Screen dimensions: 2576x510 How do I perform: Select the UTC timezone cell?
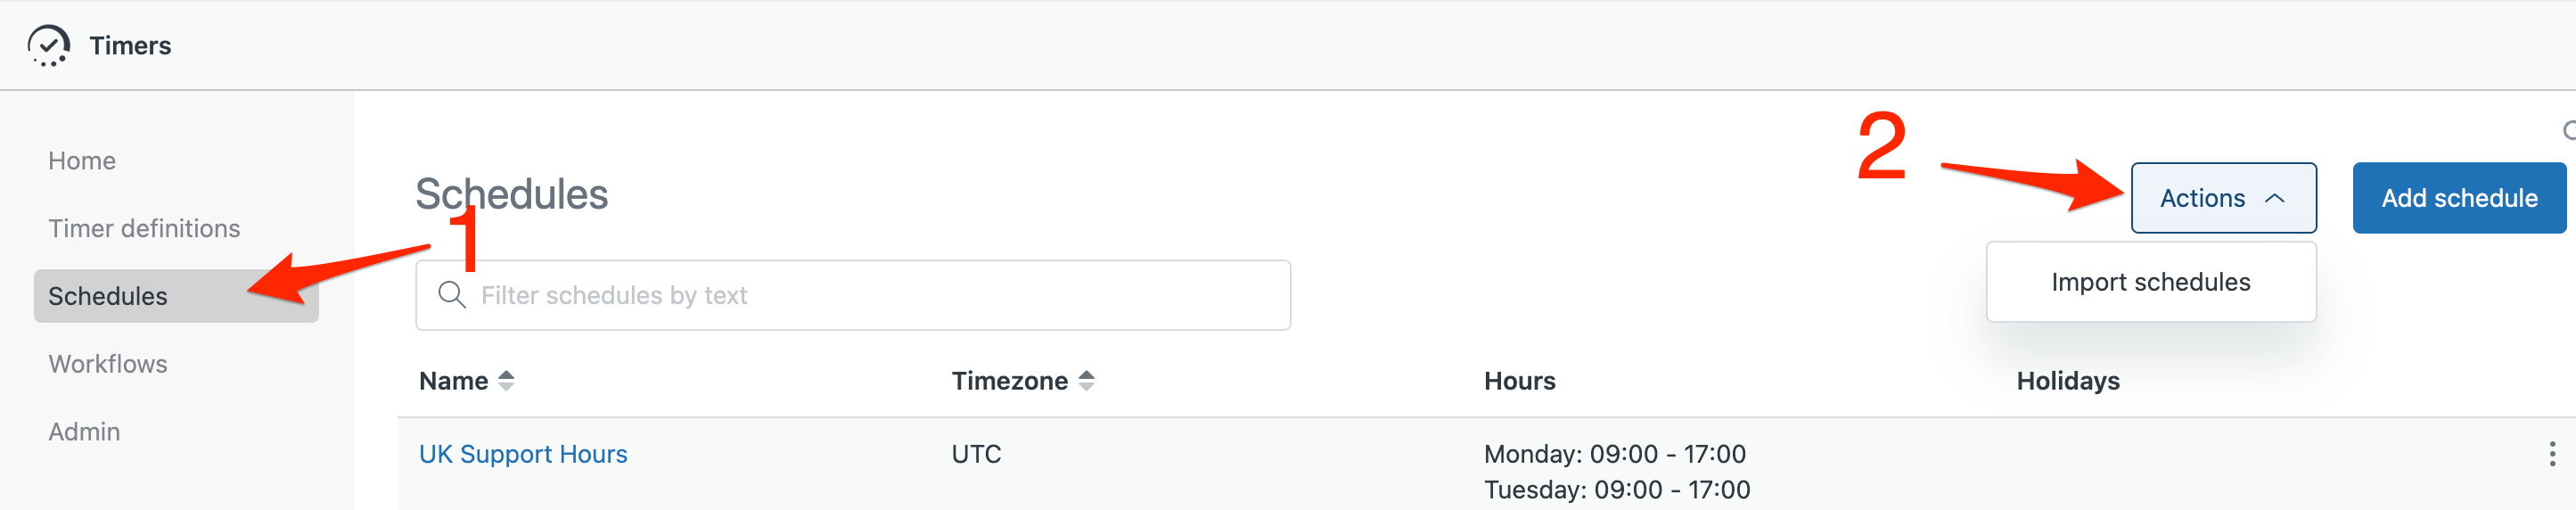pos(976,454)
